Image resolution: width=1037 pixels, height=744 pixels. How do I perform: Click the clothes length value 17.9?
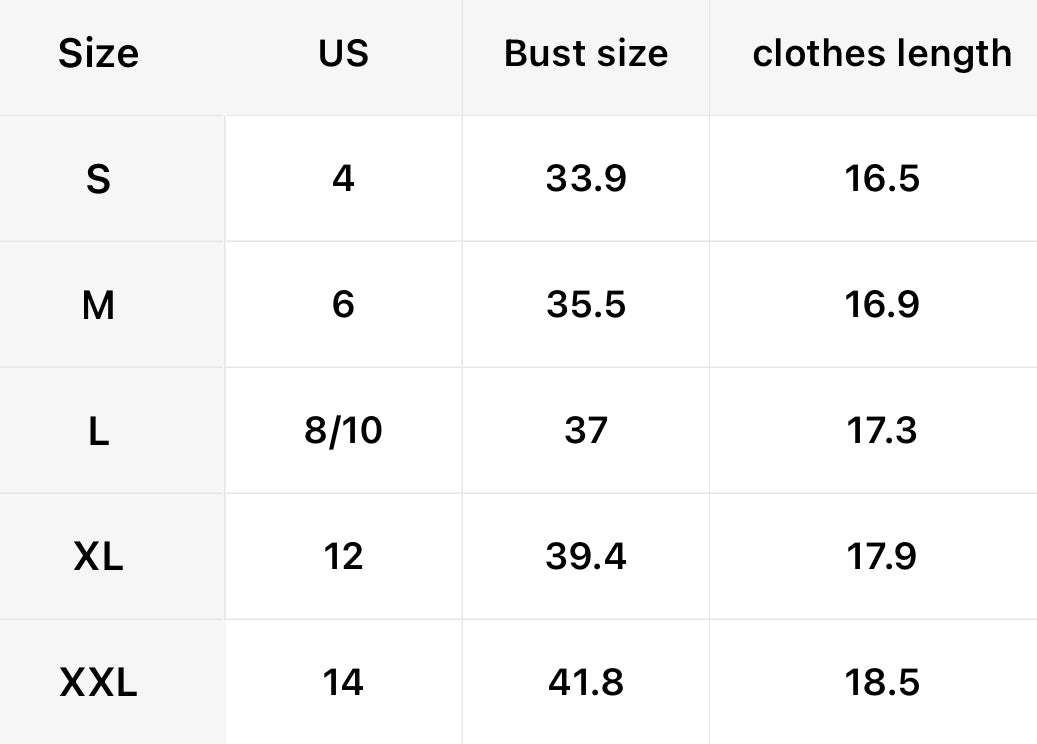(881, 557)
